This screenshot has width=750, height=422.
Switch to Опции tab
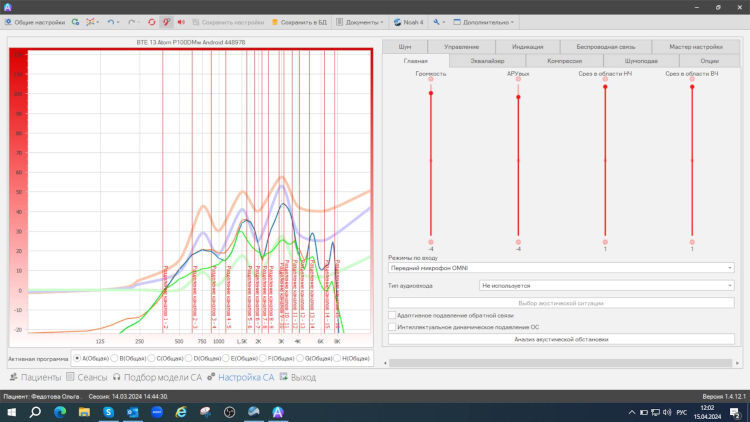[709, 61]
